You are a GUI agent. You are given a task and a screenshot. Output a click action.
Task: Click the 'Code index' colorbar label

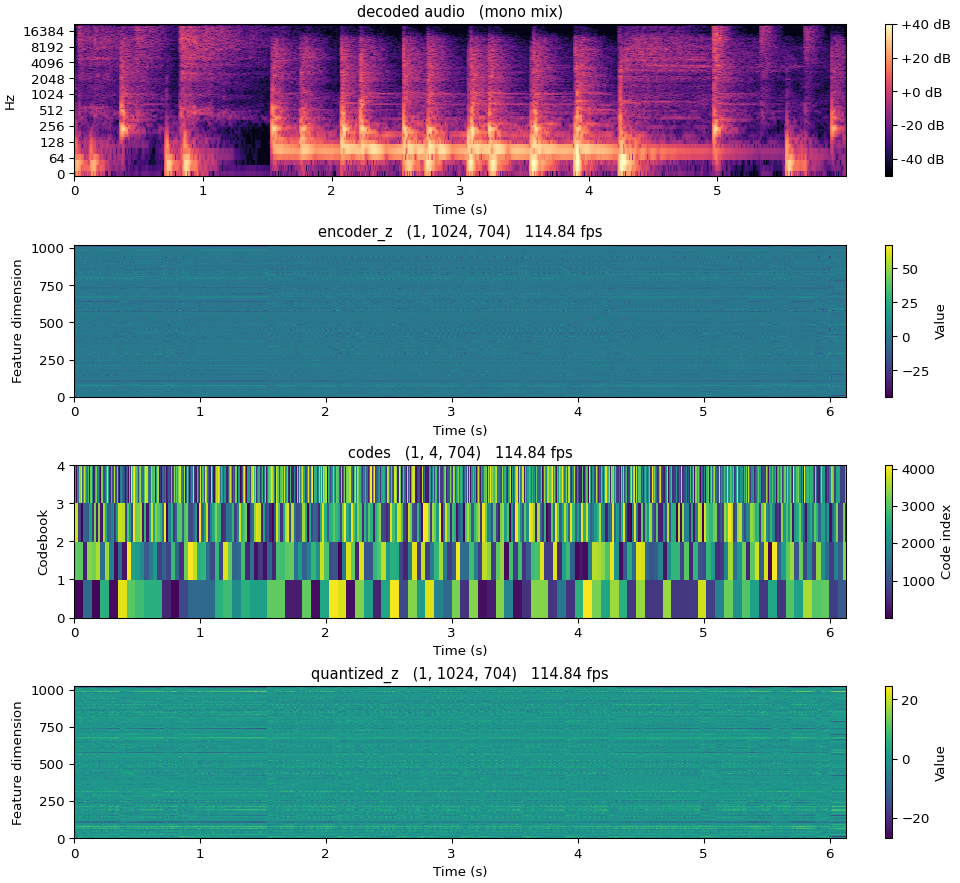tap(946, 543)
